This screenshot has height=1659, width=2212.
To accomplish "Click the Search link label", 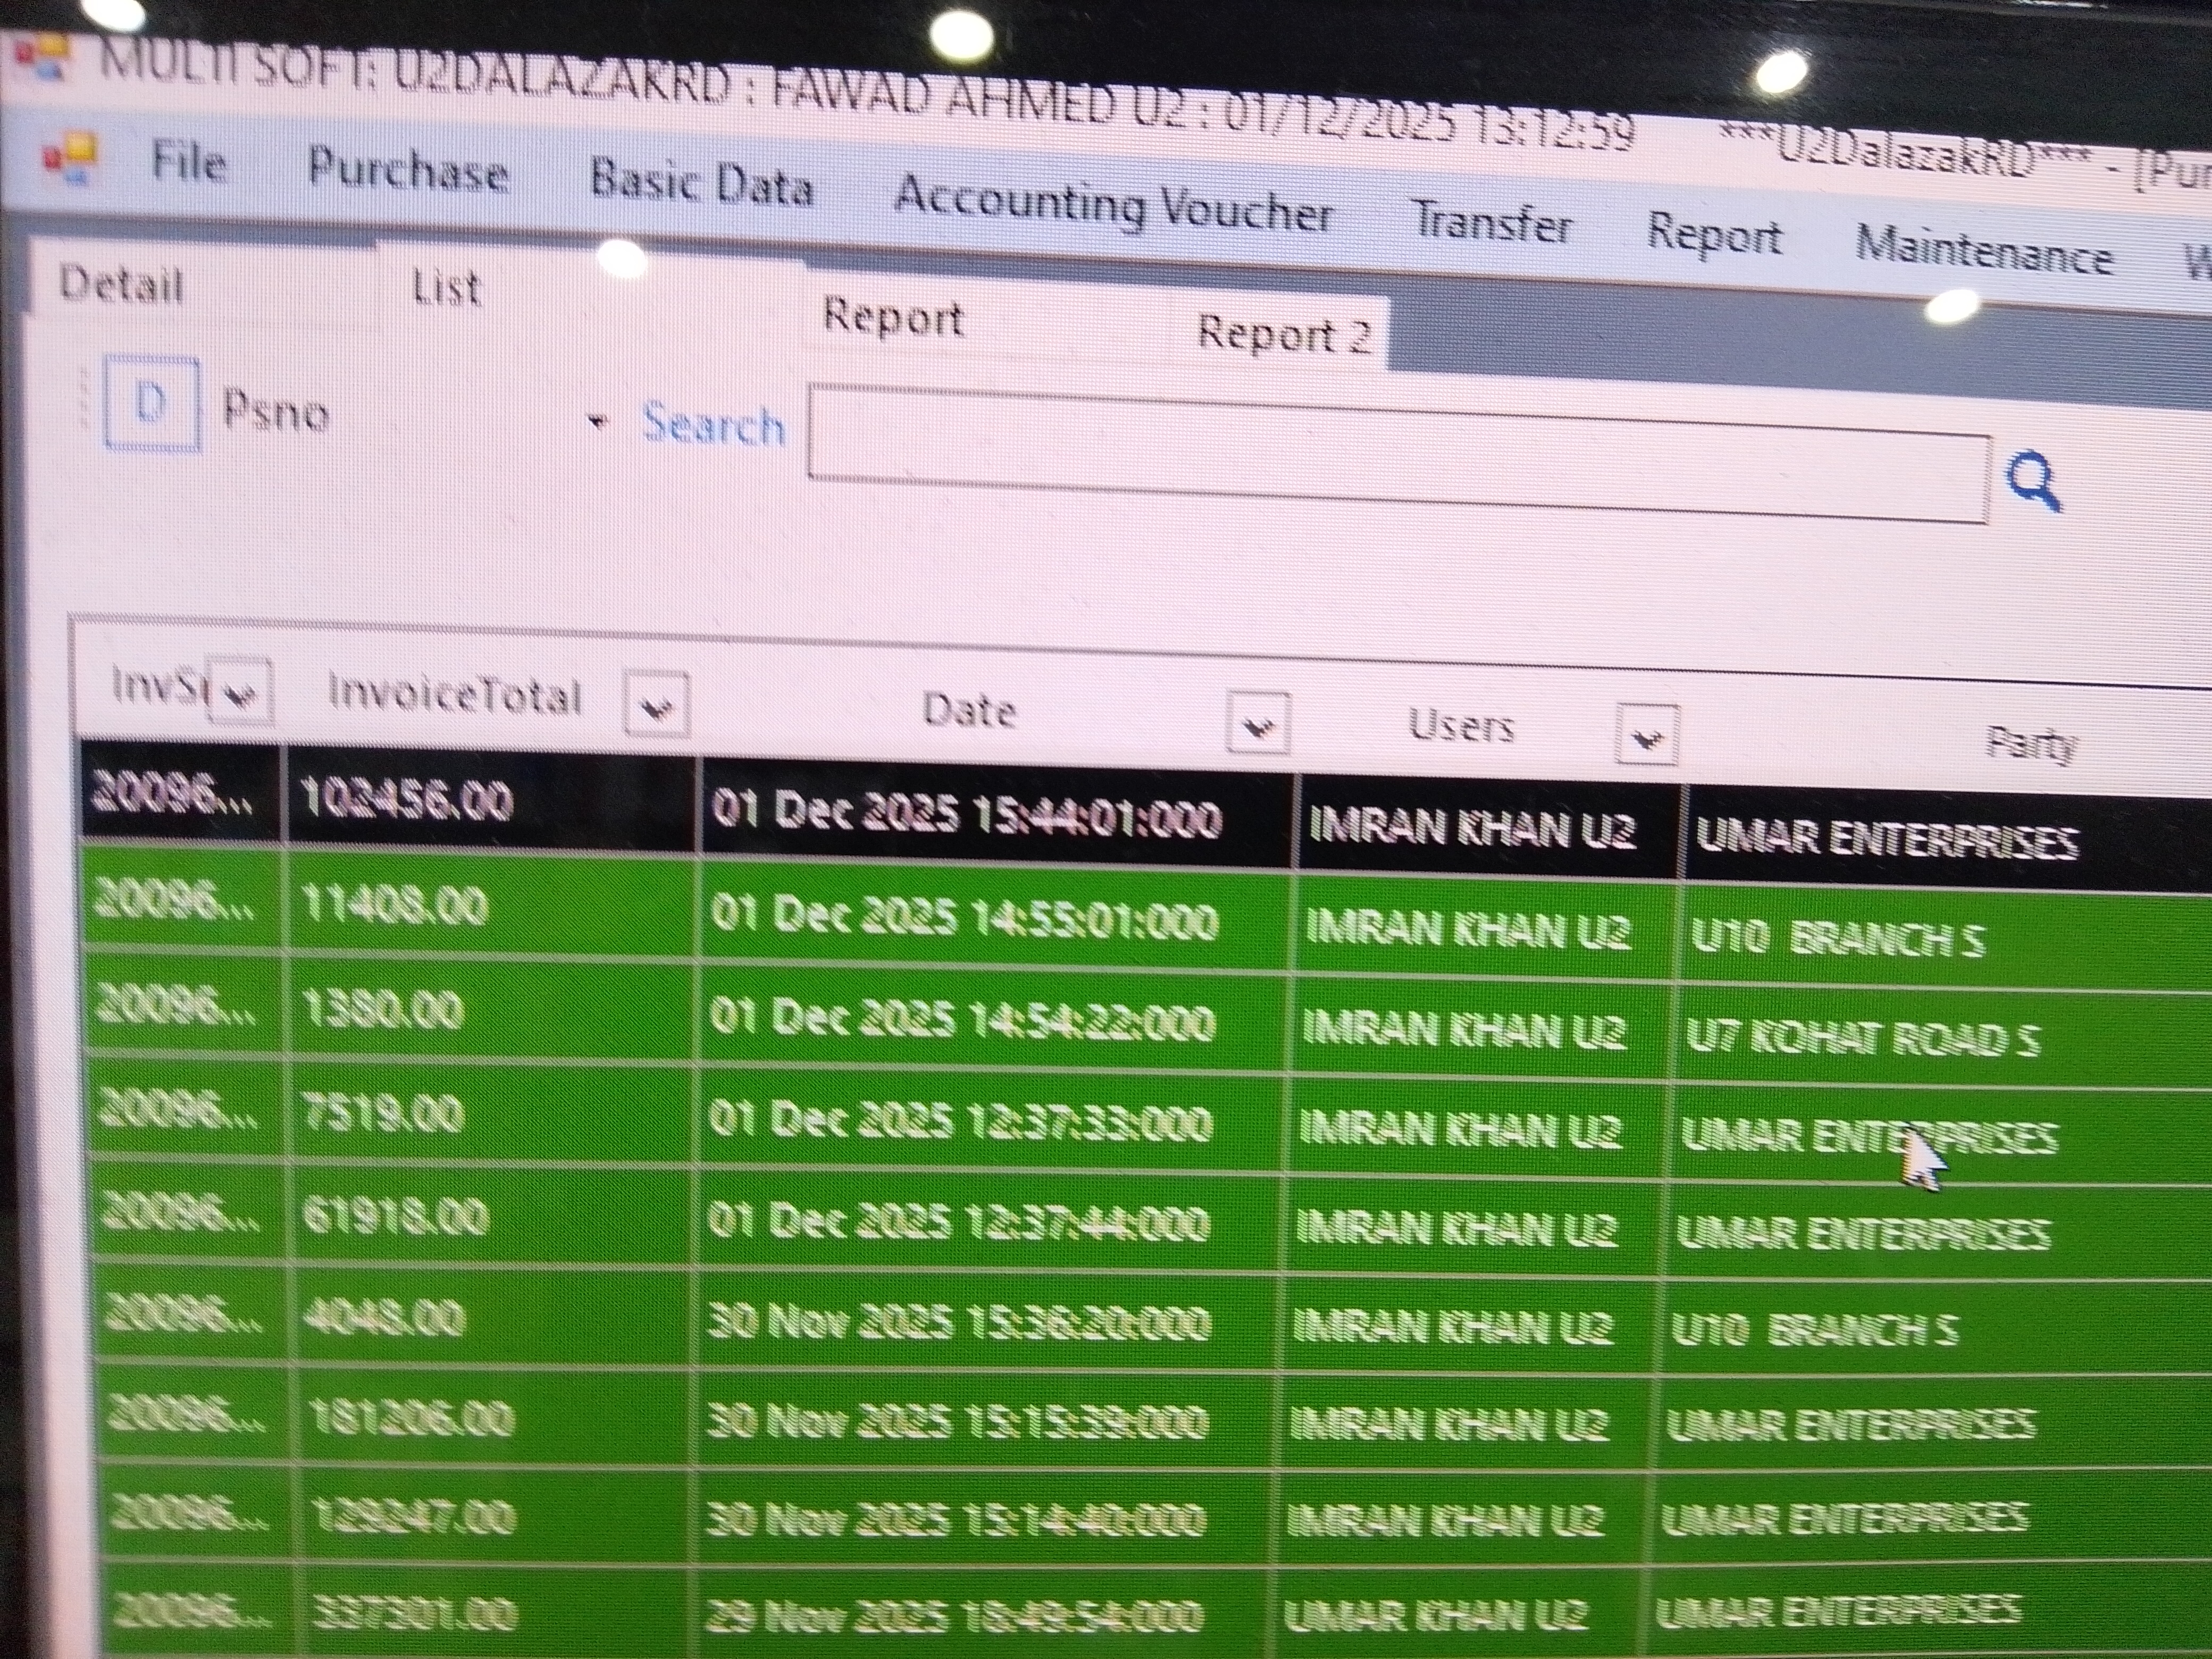I will pyautogui.click(x=713, y=426).
